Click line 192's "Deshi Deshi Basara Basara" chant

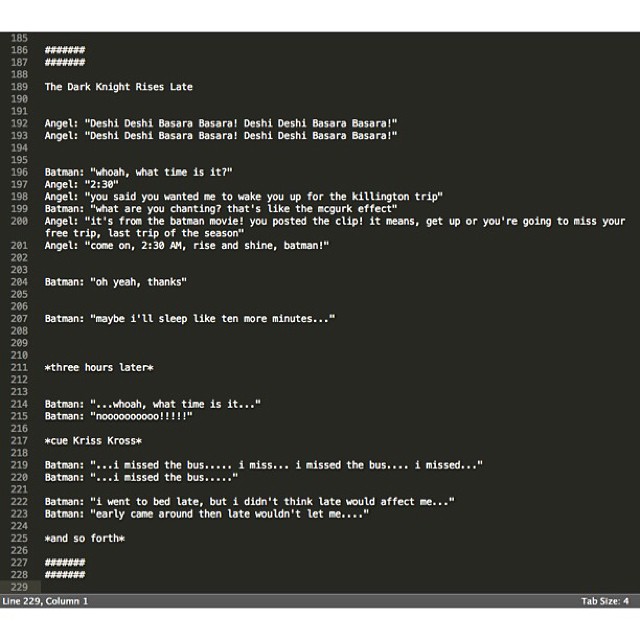pyautogui.click(x=220, y=123)
